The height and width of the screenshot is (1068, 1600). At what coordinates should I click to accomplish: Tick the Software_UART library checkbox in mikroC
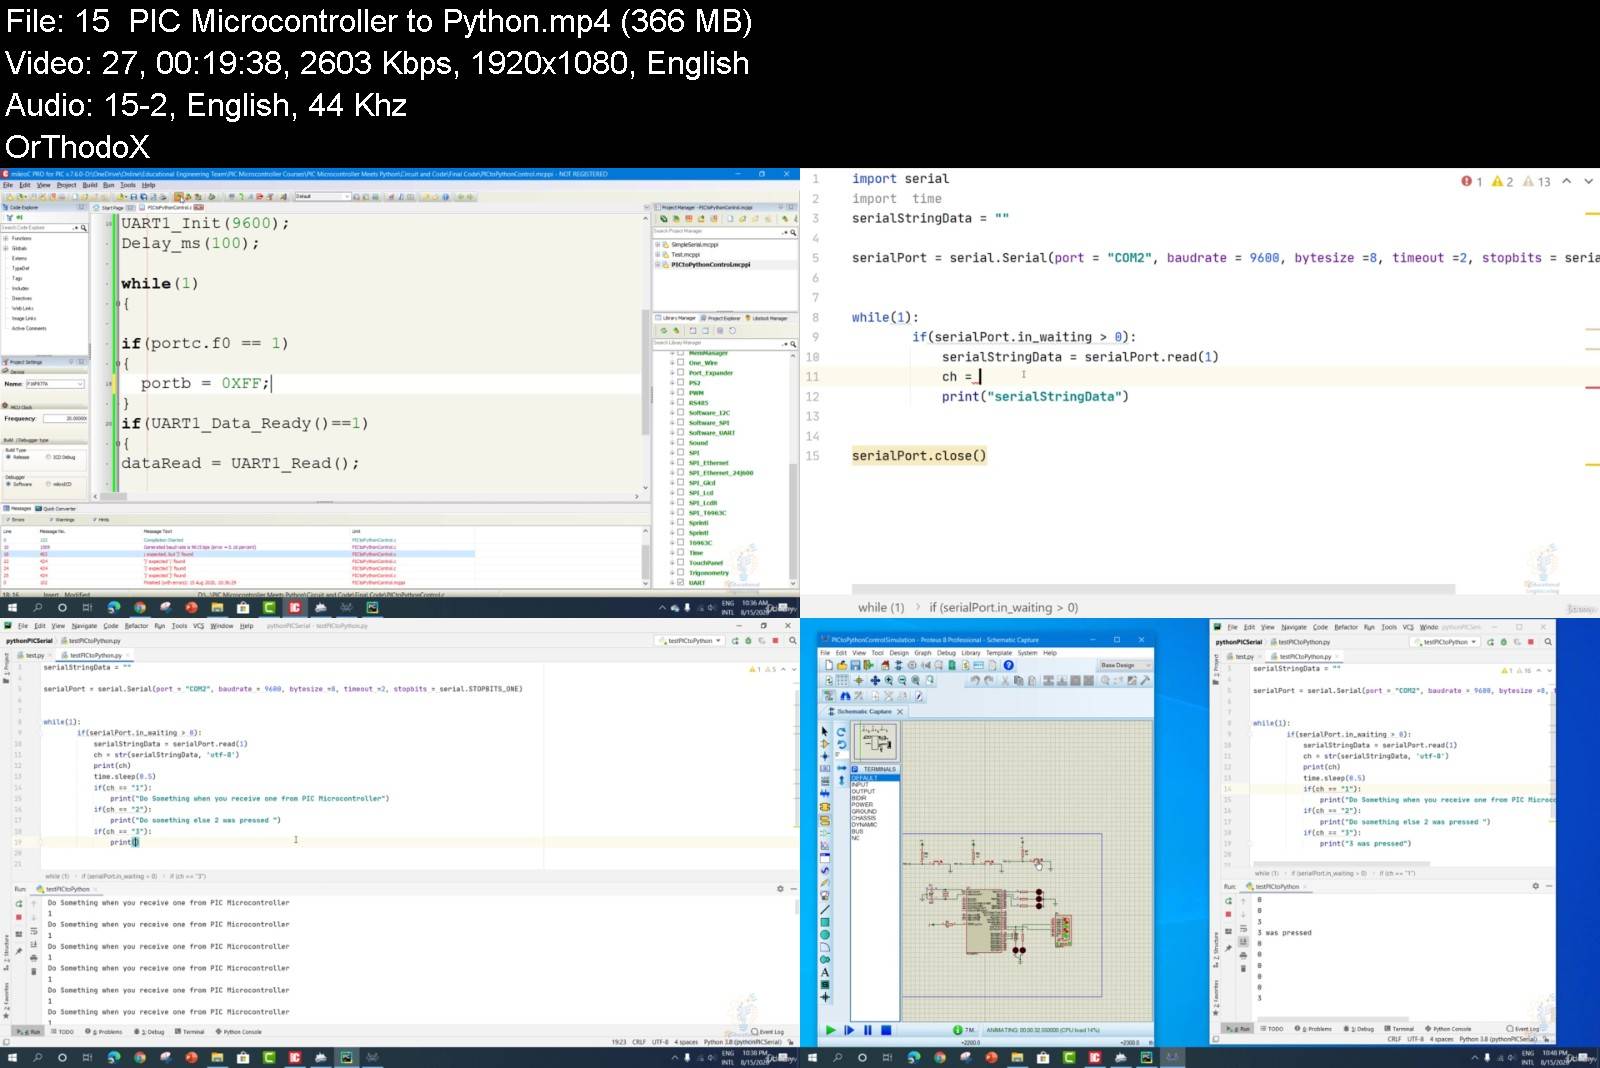pos(681,433)
